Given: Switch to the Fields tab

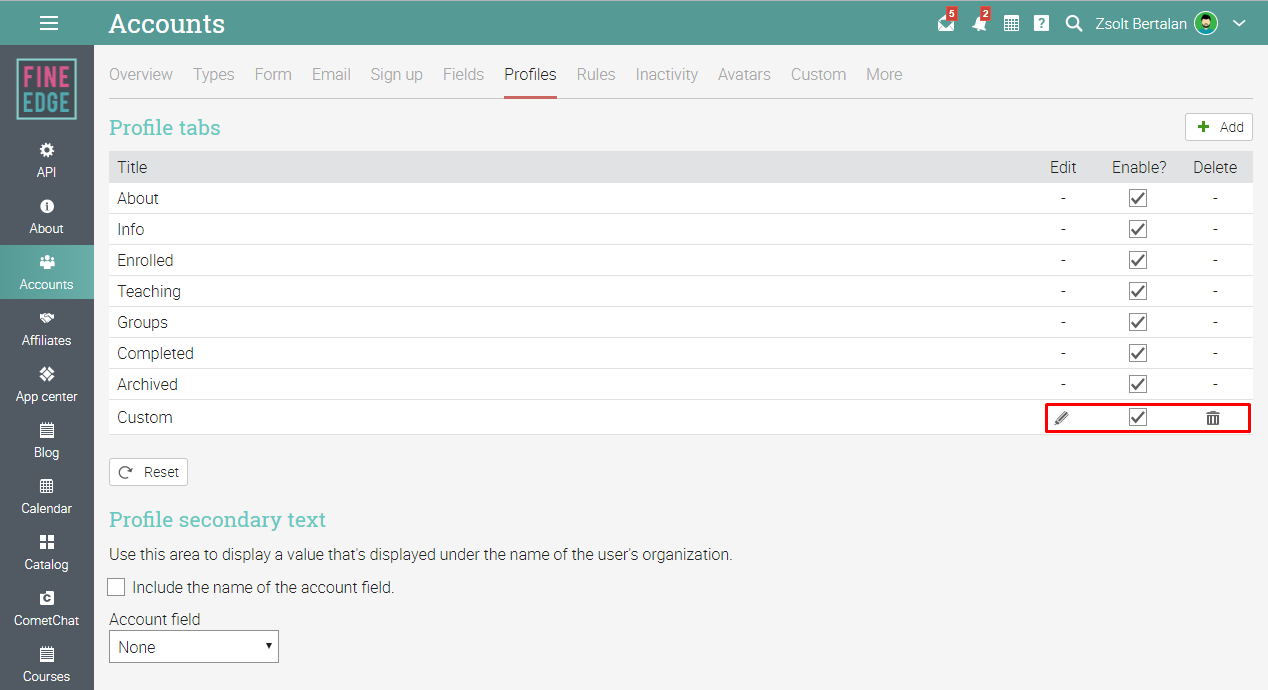Looking at the screenshot, I should (x=463, y=74).
